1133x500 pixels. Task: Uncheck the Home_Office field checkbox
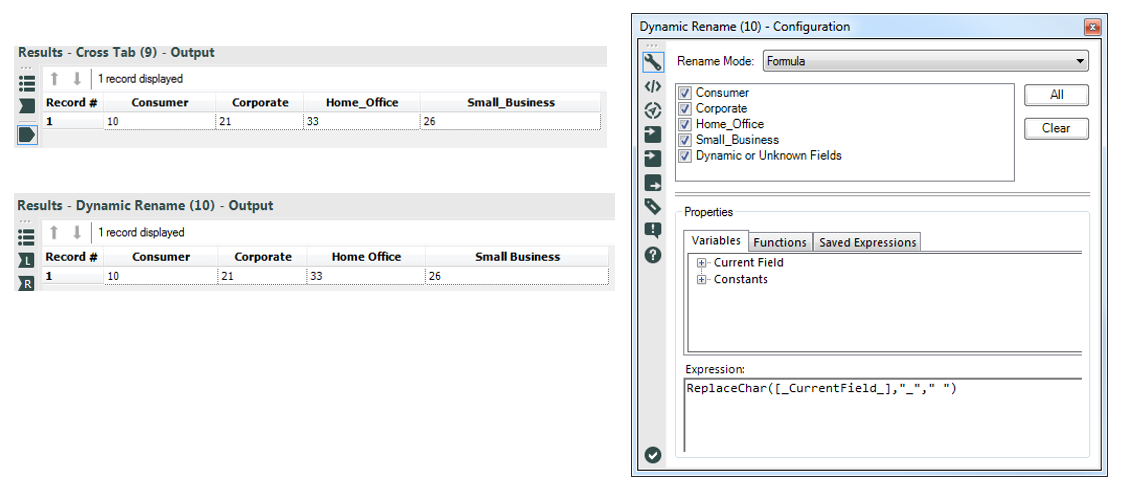tap(686, 124)
